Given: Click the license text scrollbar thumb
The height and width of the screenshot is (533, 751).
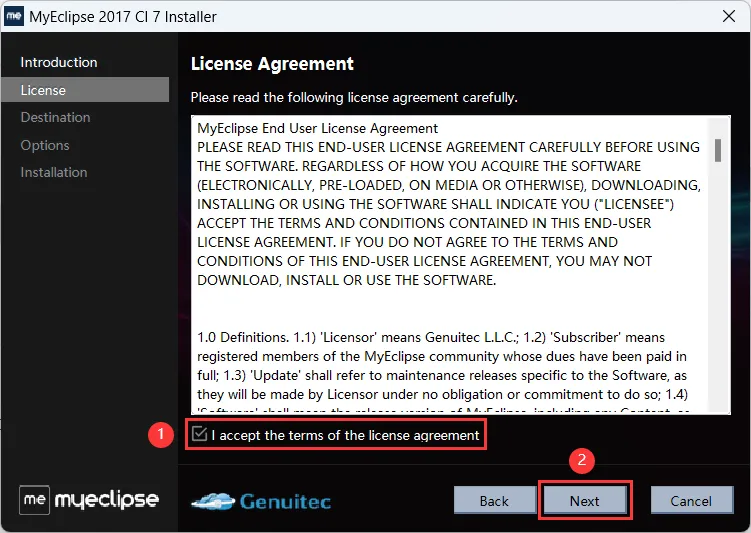Looking at the screenshot, I should click(x=717, y=150).
